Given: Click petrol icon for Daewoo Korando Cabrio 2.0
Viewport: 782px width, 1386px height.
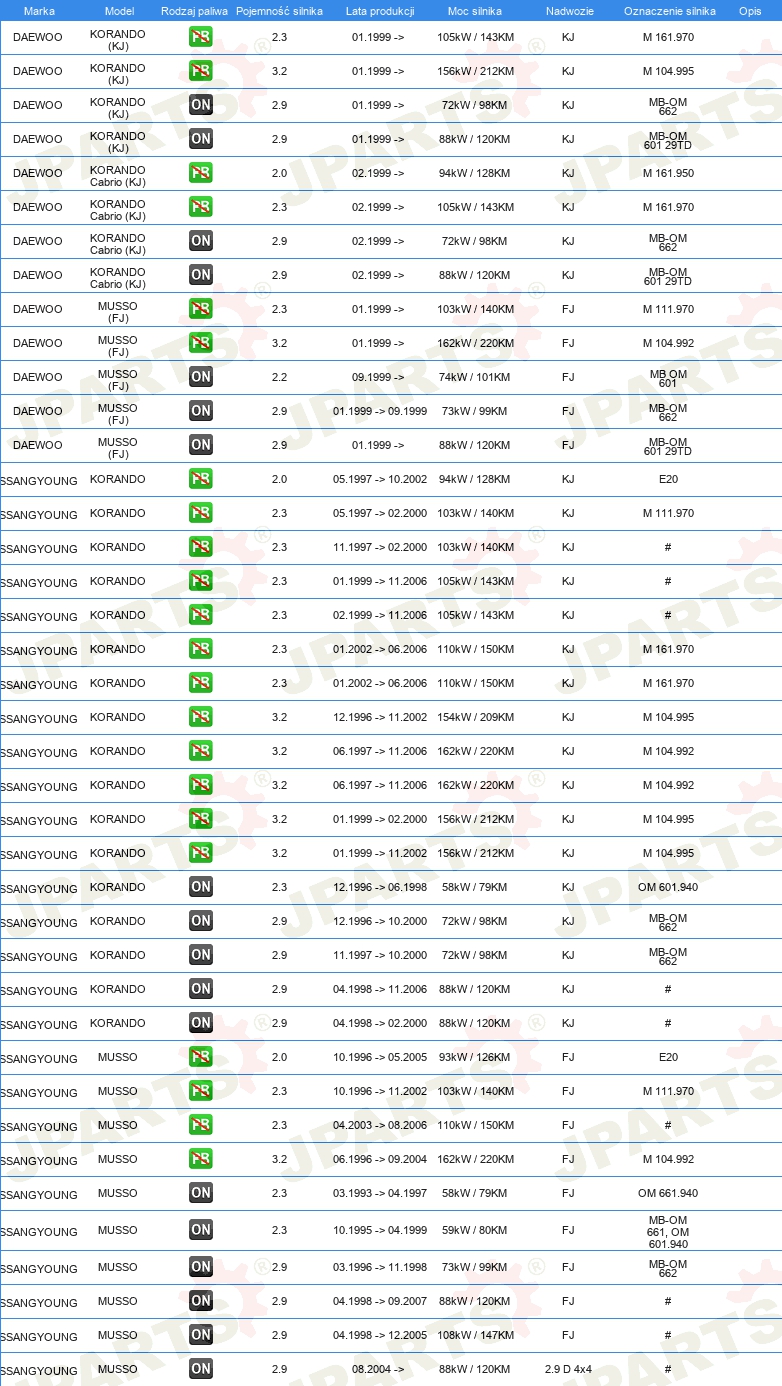Looking at the screenshot, I should pyautogui.click(x=201, y=173).
